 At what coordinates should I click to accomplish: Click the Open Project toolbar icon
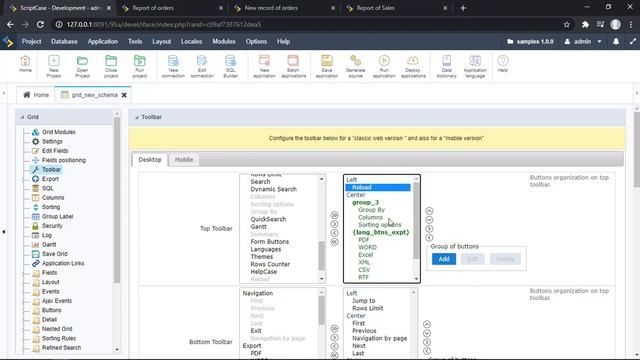[x=82, y=67]
